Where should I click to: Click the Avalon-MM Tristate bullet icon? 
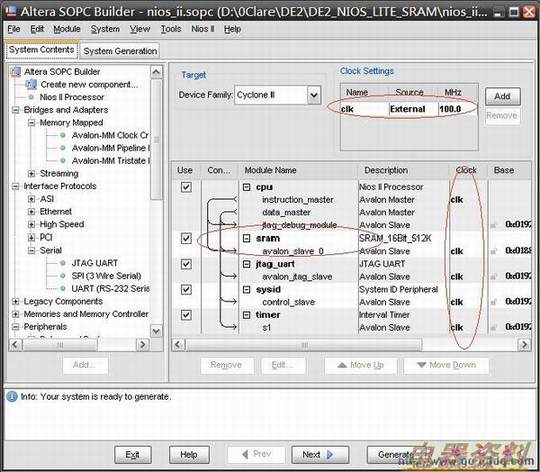(x=63, y=161)
